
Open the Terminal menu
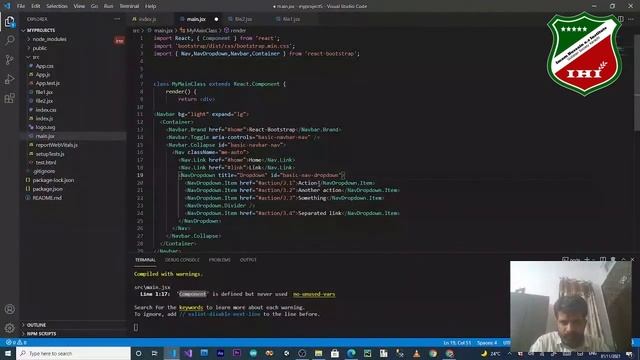[129, 6]
